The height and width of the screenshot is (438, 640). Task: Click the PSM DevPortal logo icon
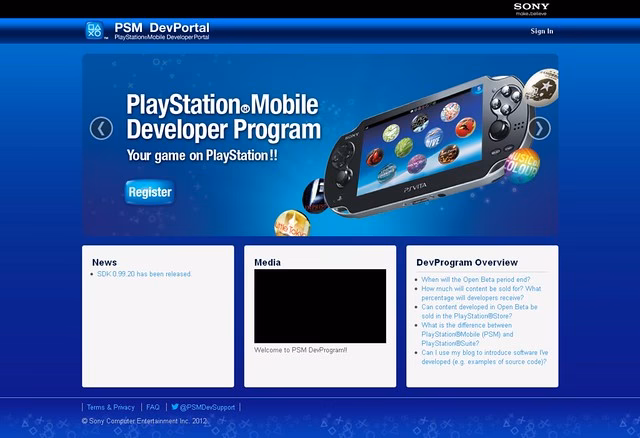pyautogui.click(x=97, y=30)
